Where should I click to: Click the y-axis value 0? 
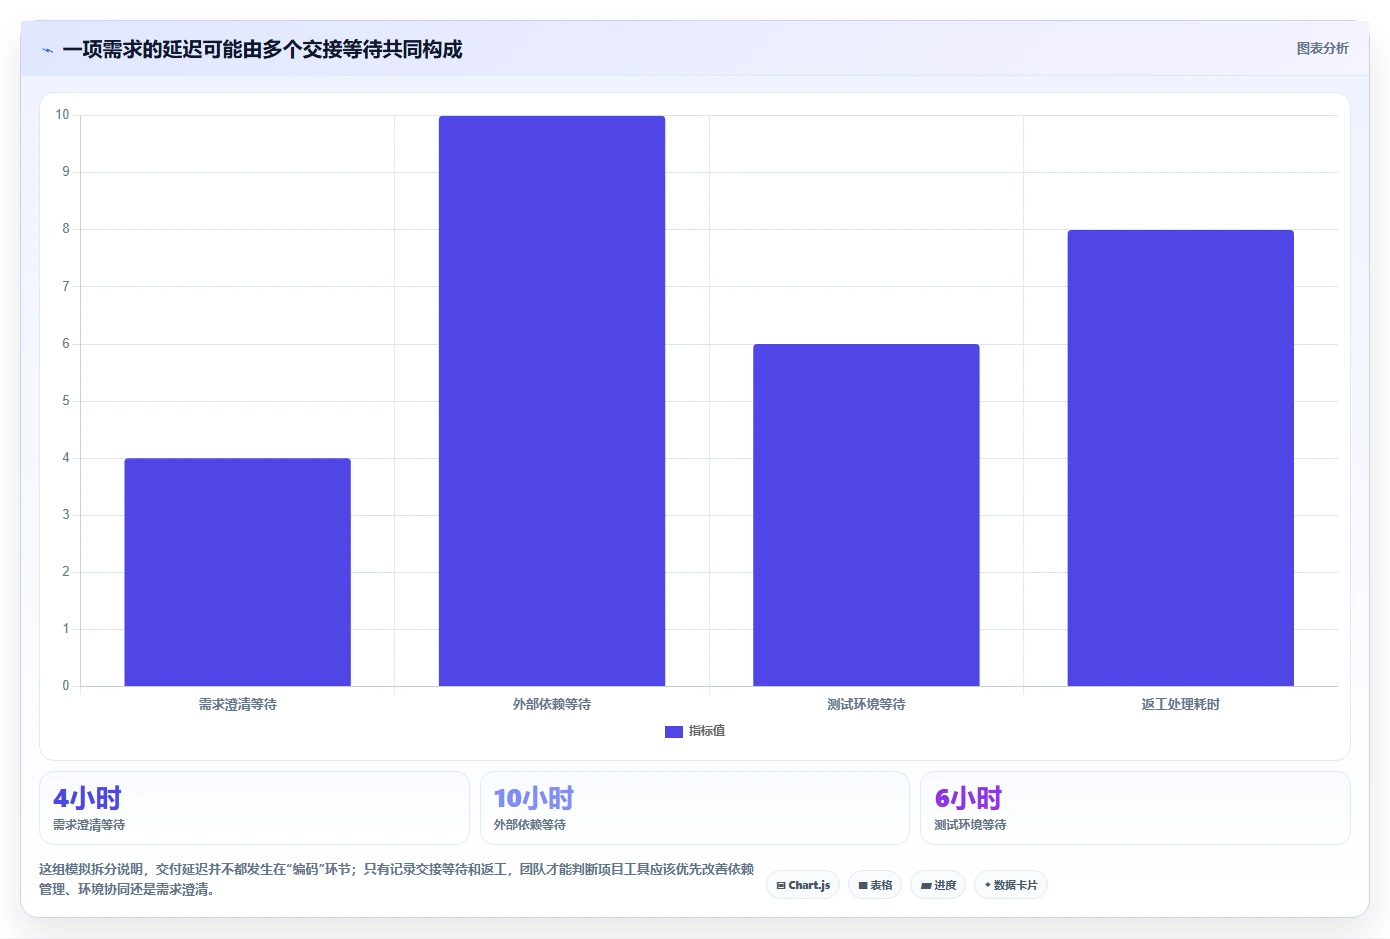point(66,686)
